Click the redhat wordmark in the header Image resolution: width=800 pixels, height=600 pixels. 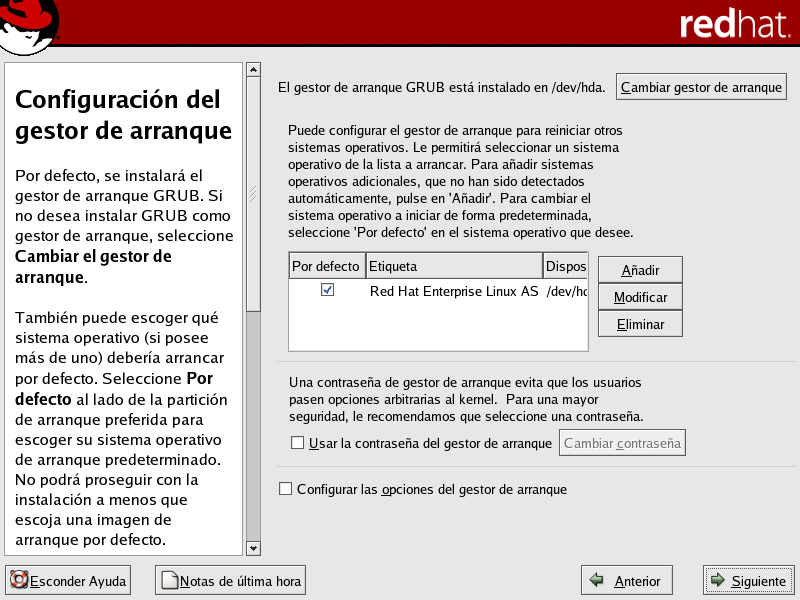pyautogui.click(x=734, y=24)
